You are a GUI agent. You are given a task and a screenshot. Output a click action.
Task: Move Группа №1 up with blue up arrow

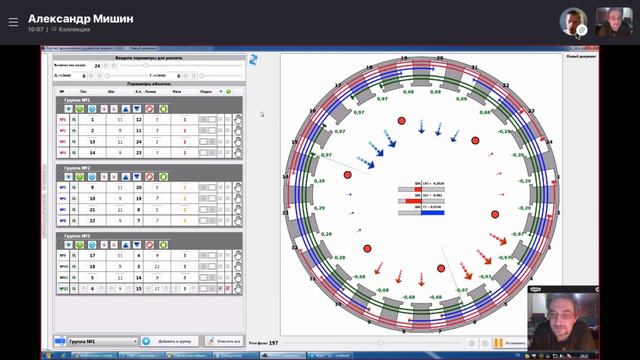click(x=126, y=109)
